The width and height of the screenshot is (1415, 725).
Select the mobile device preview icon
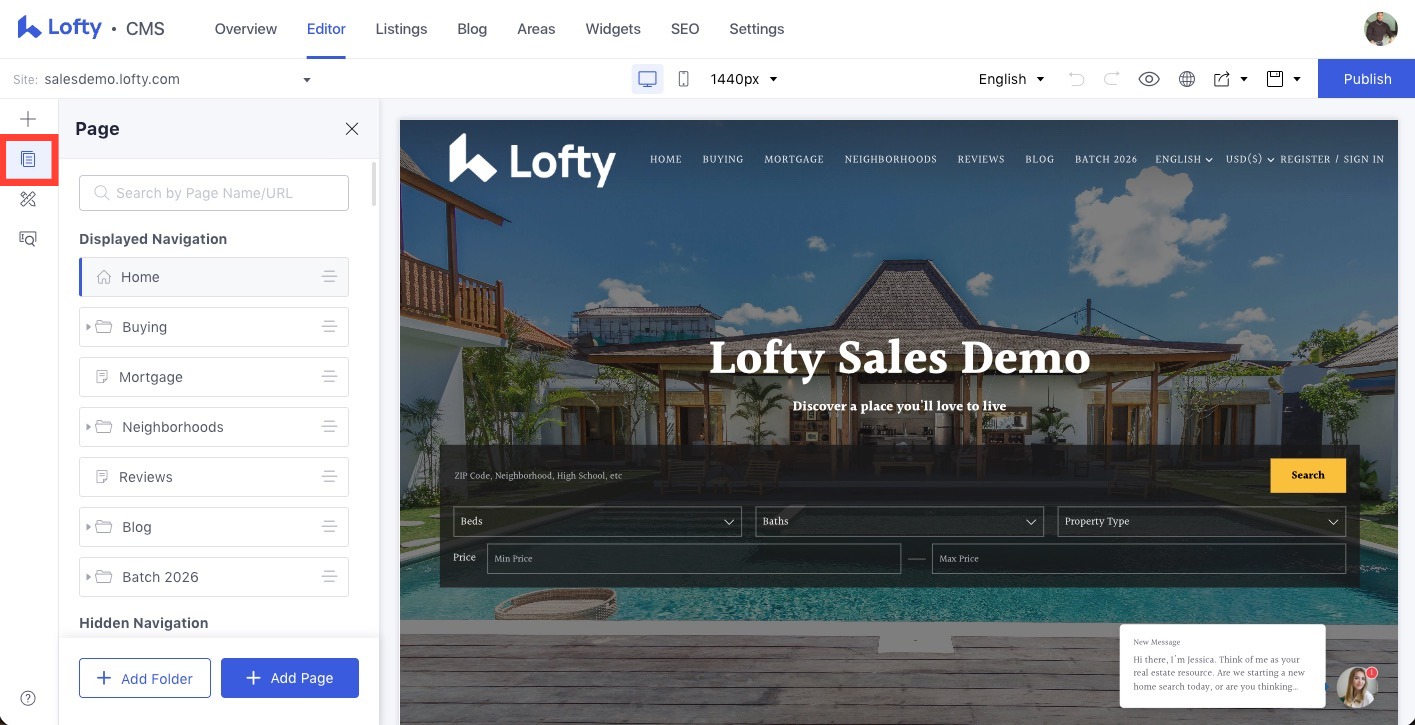tap(683, 79)
